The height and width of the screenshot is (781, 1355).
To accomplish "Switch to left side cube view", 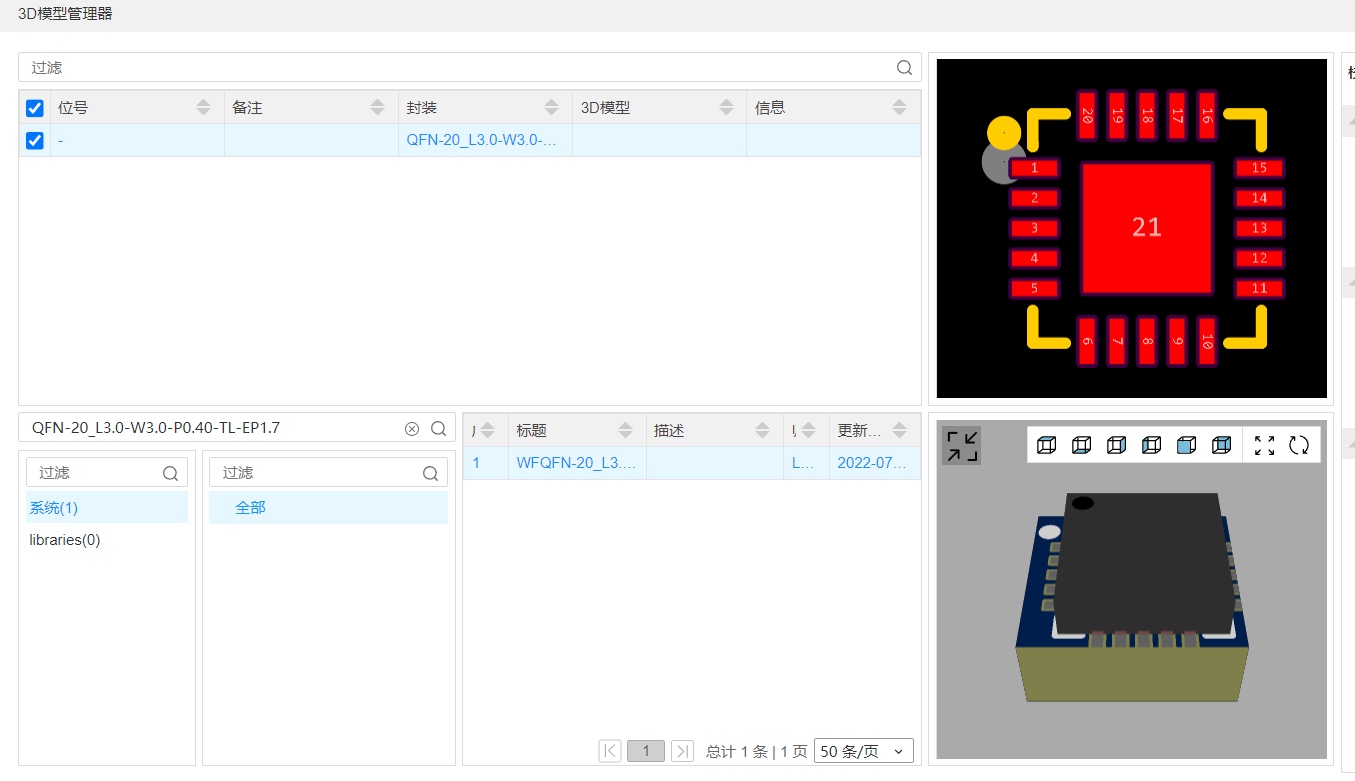I will (1151, 445).
